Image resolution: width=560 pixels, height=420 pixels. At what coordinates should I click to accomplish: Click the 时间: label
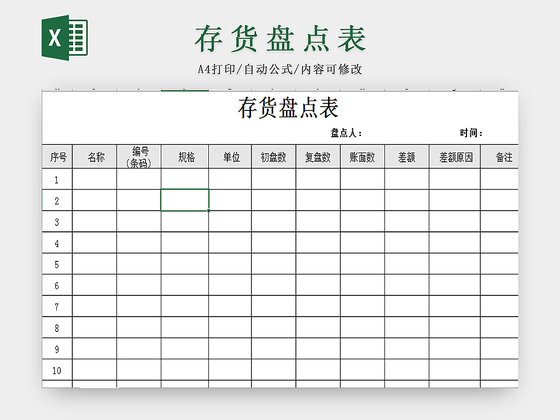tap(471, 133)
